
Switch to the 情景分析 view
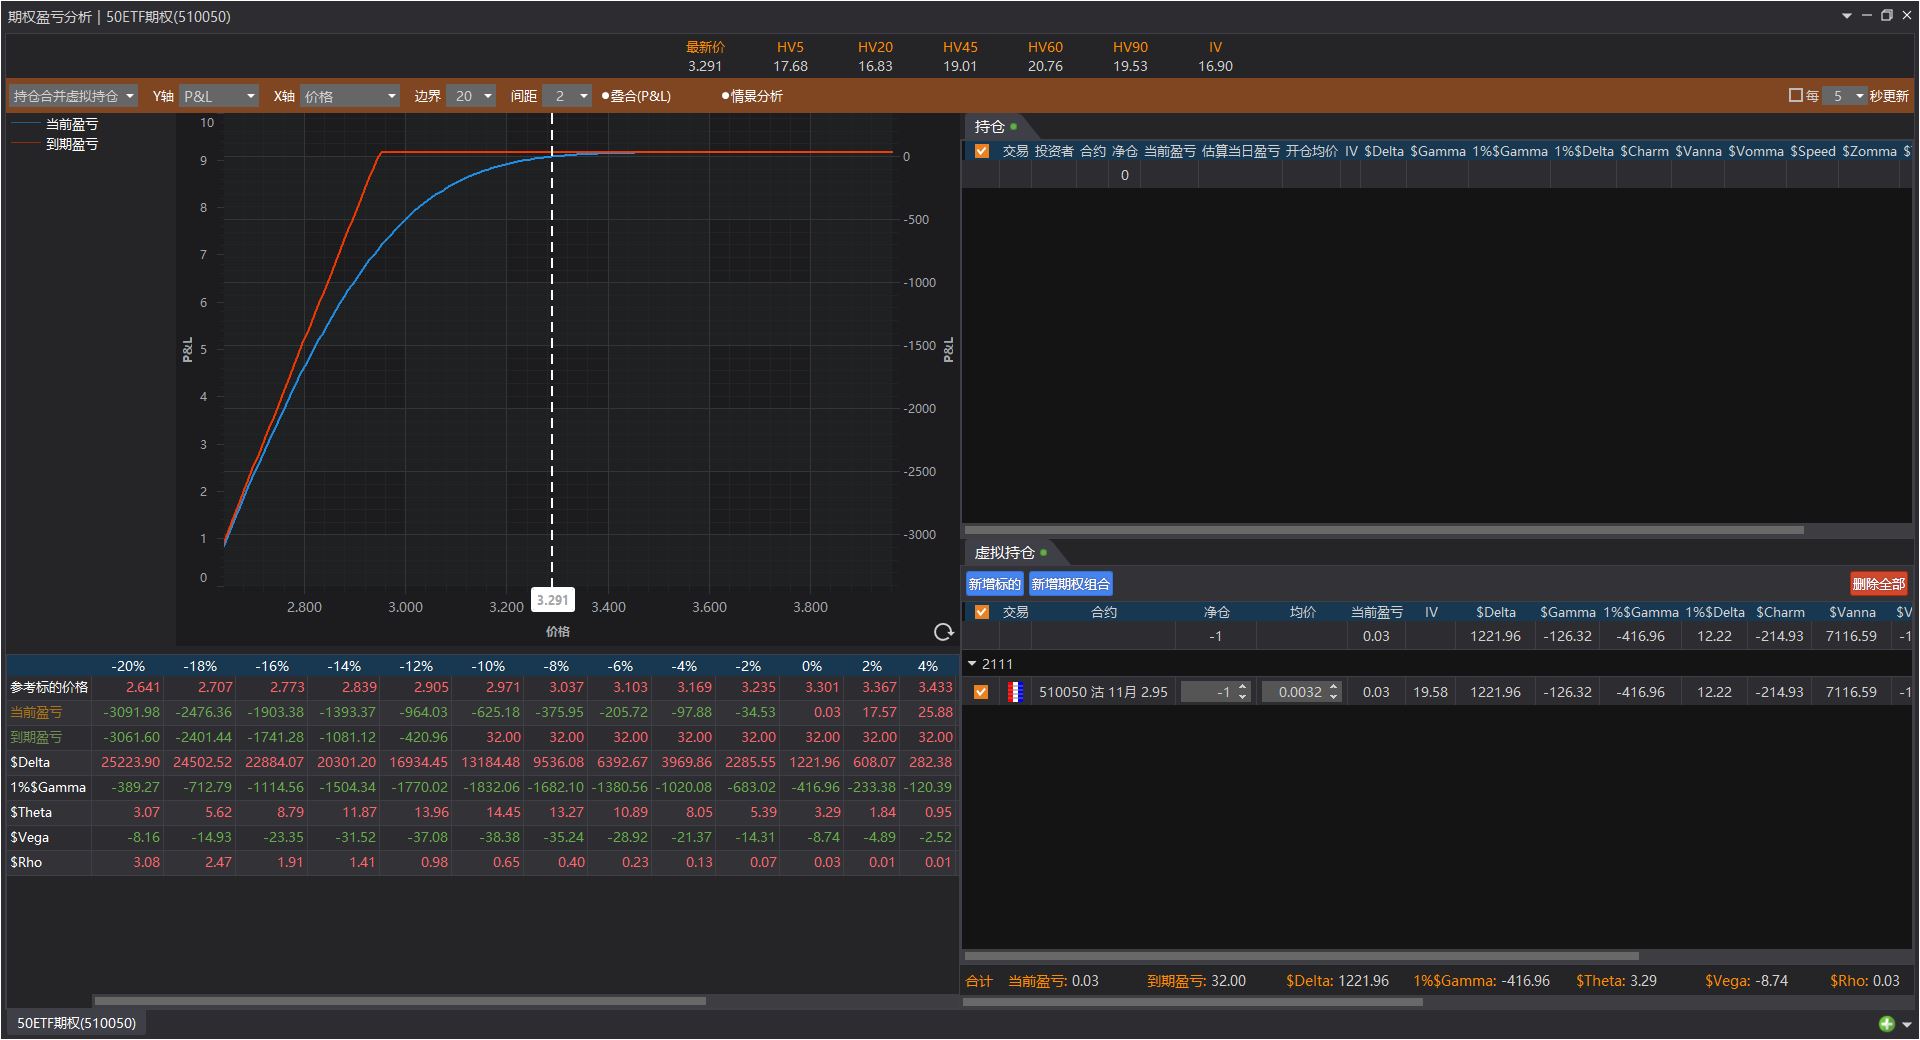tap(752, 96)
